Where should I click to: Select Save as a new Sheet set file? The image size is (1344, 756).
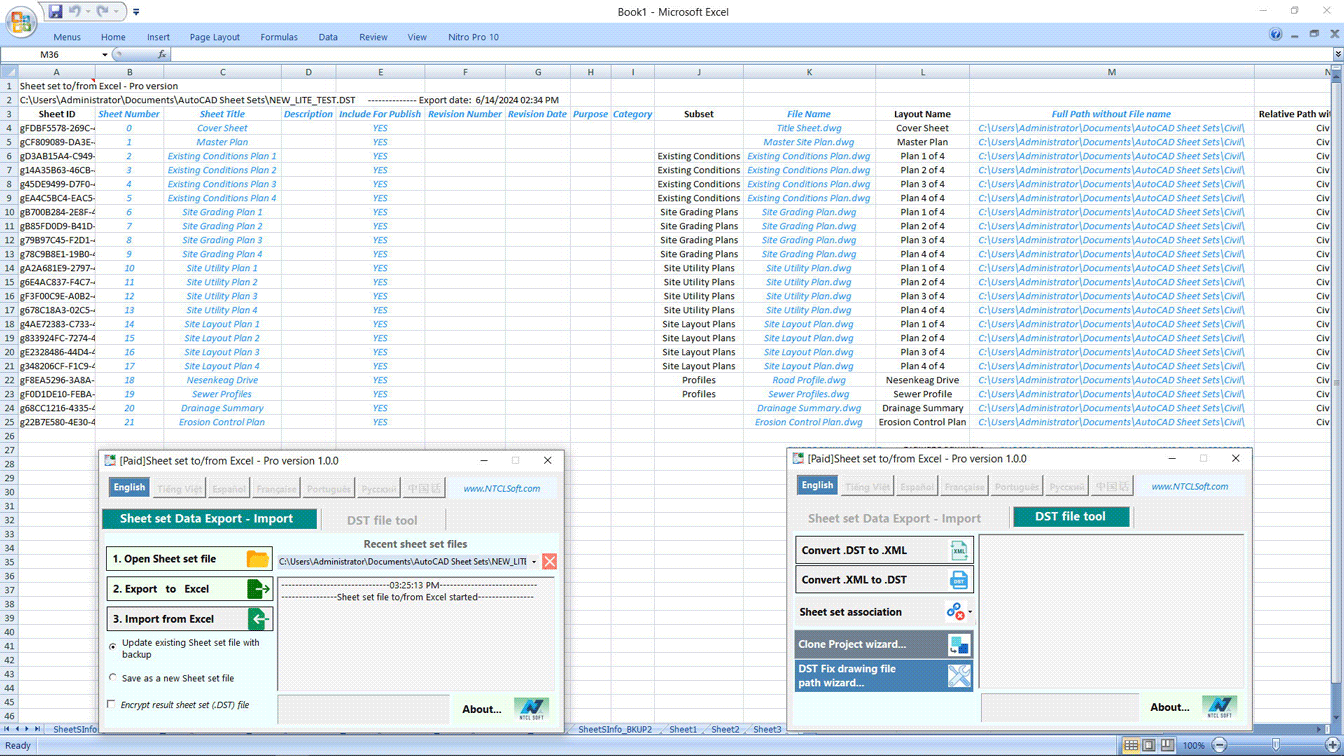pyautogui.click(x=112, y=678)
